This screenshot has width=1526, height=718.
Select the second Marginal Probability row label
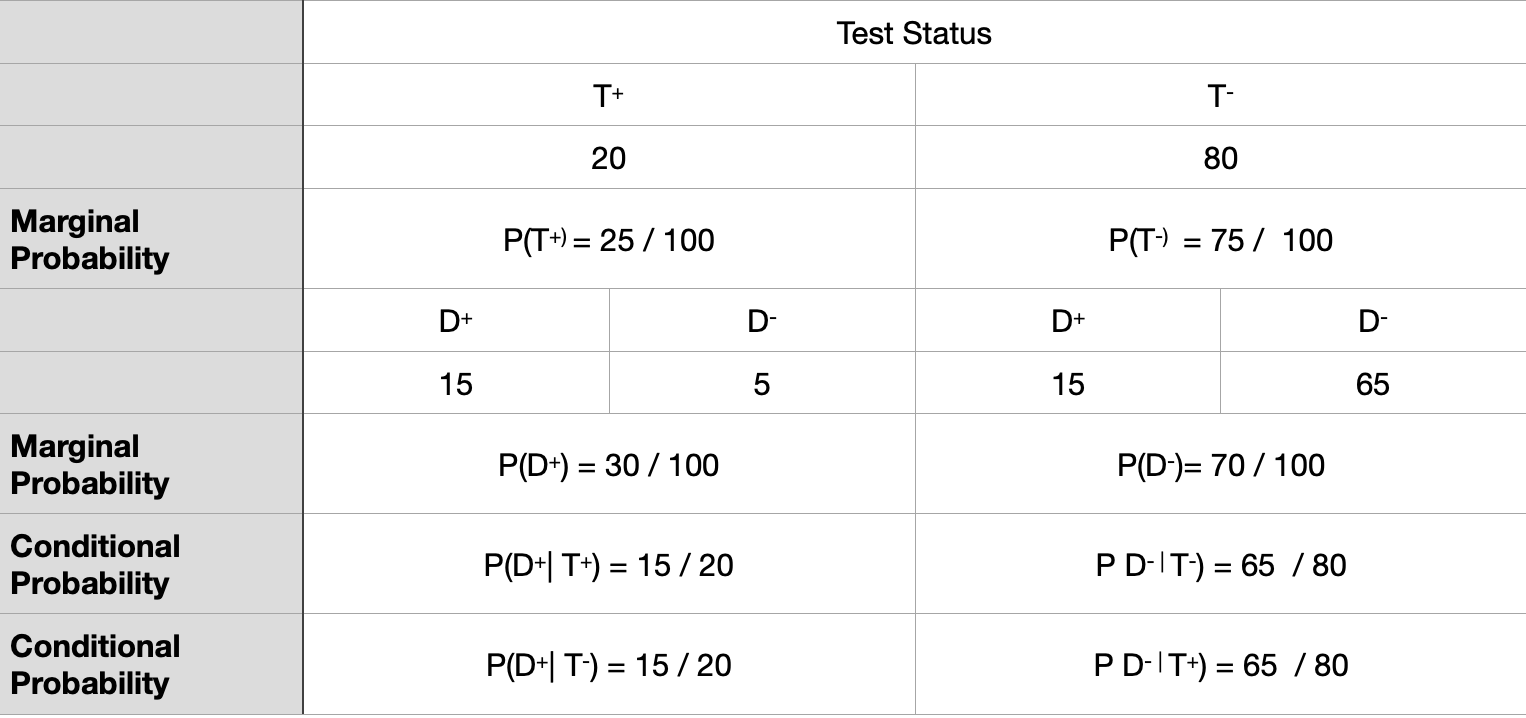pos(90,465)
